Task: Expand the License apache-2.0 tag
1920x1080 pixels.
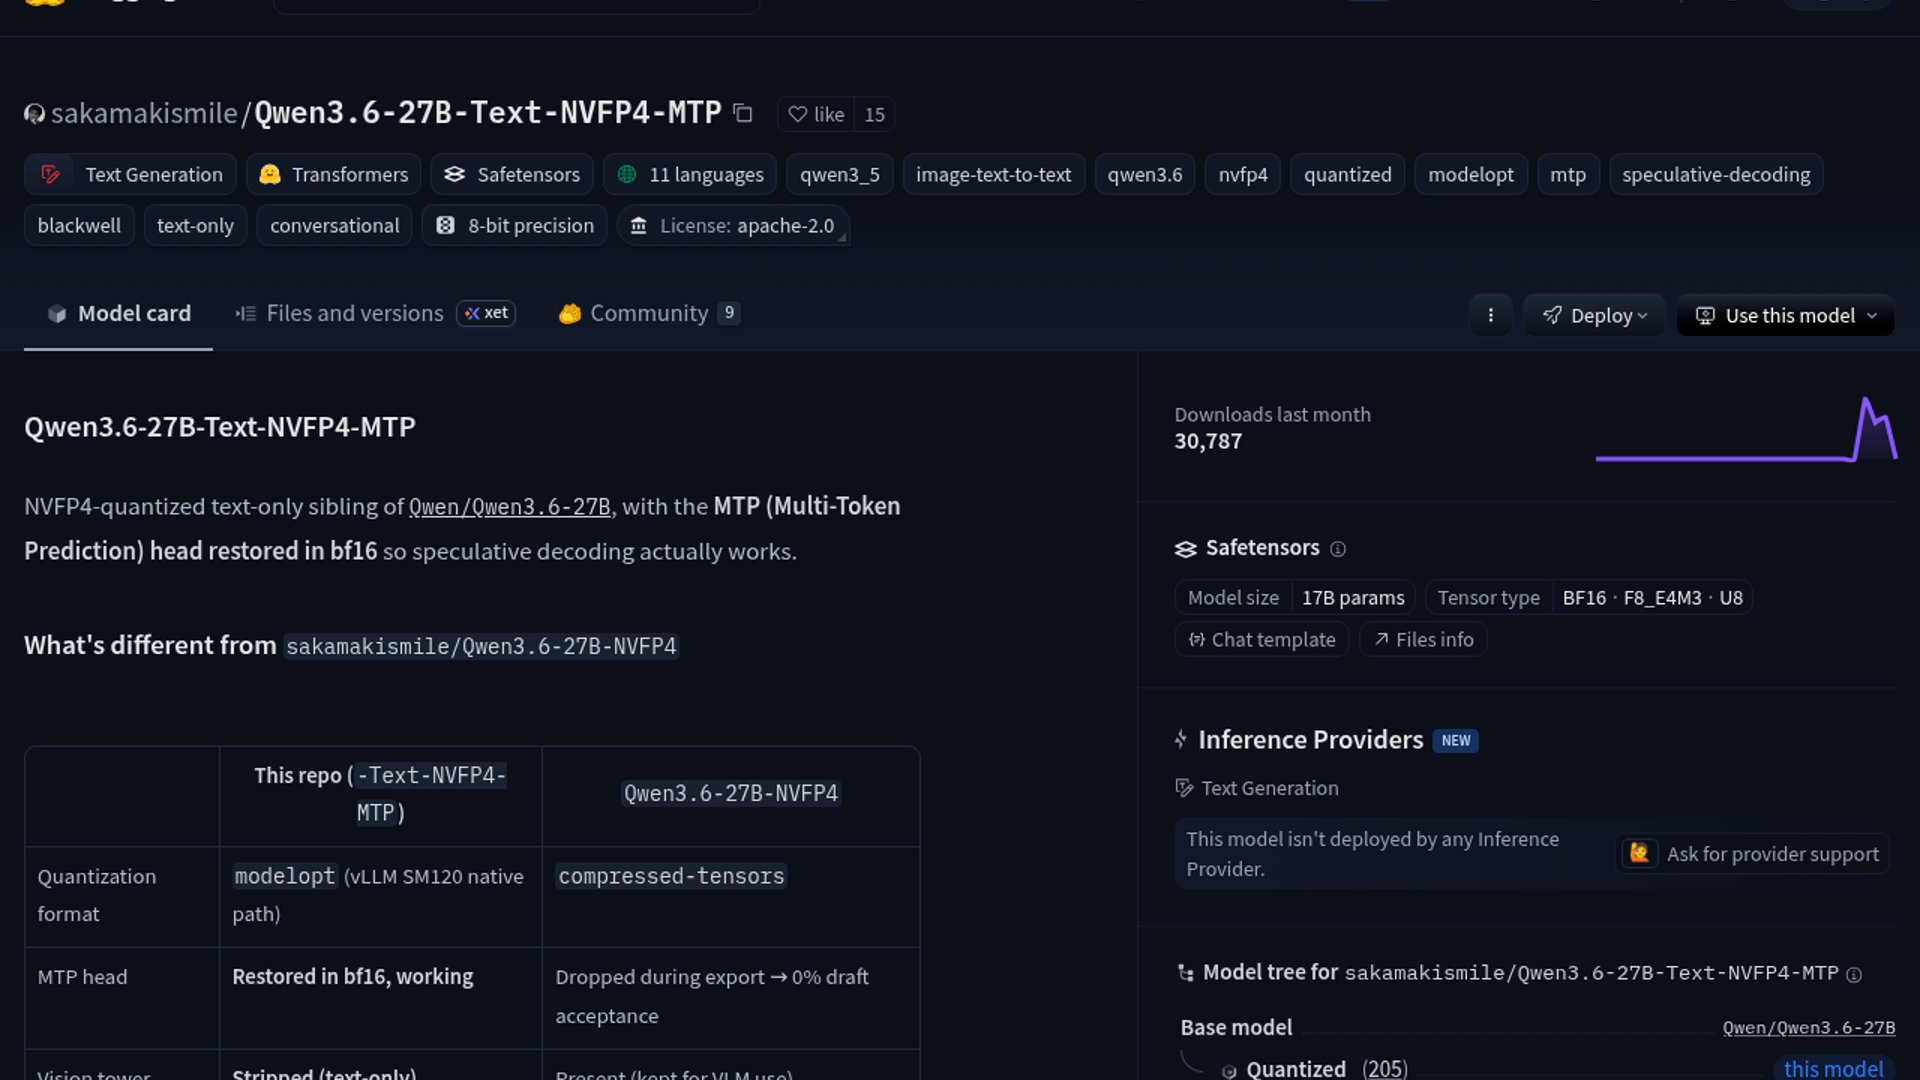Action: pyautogui.click(x=734, y=226)
